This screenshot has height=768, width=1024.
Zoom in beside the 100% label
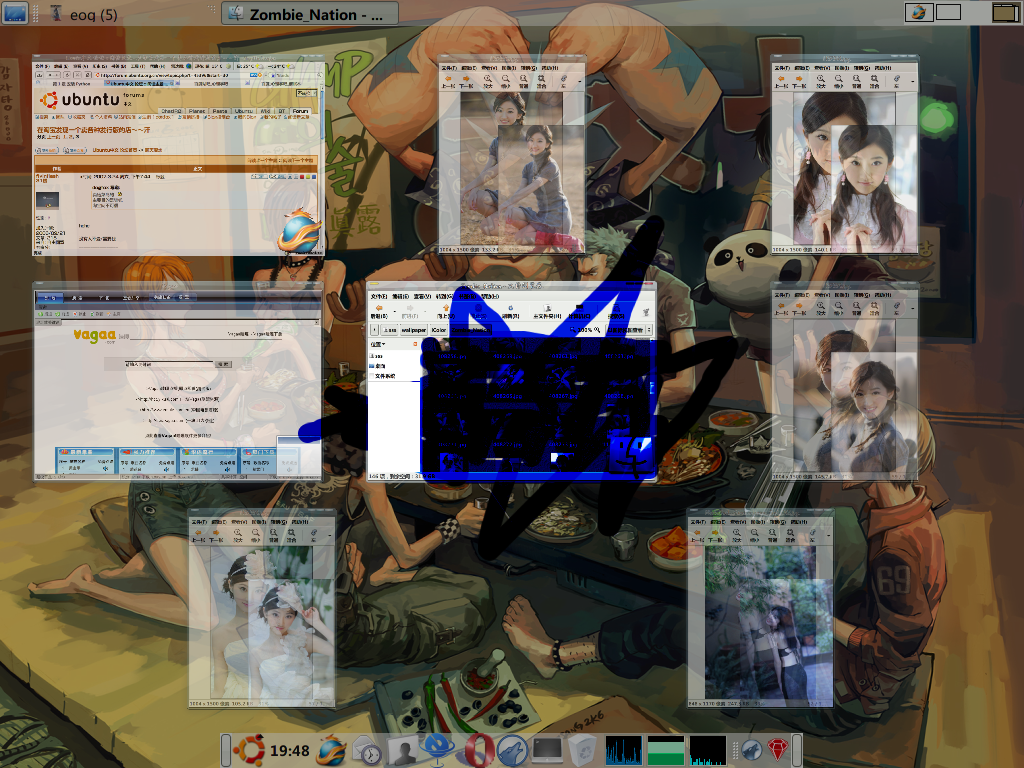[x=597, y=330]
